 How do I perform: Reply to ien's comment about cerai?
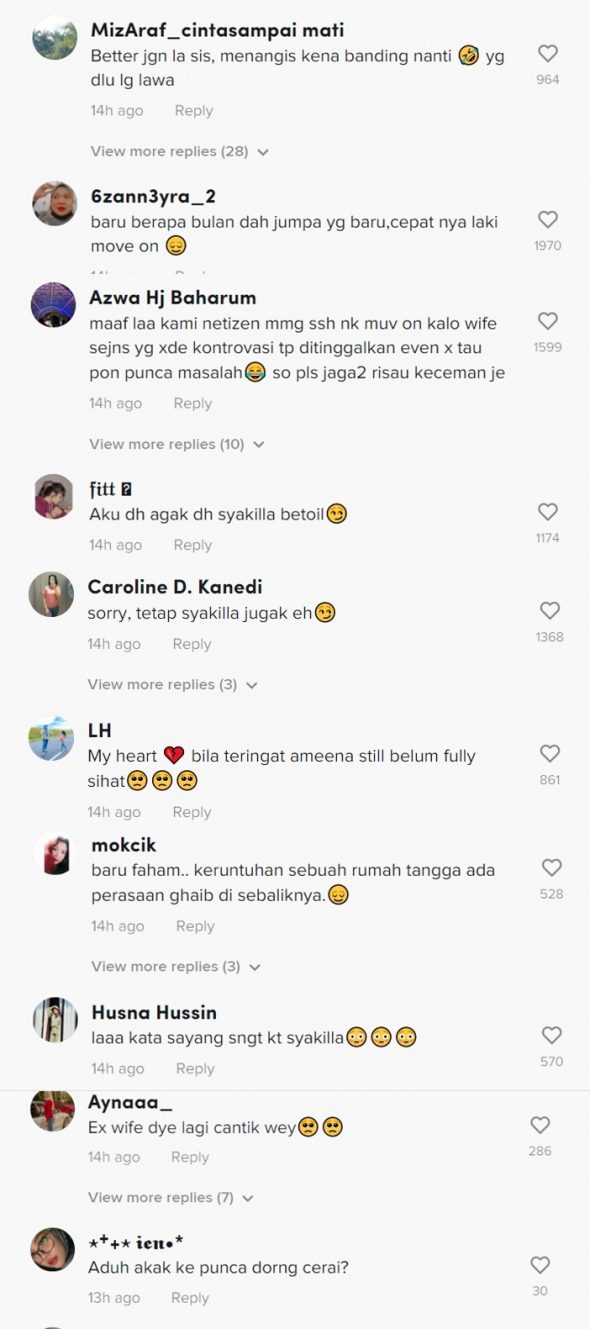tap(190, 1298)
